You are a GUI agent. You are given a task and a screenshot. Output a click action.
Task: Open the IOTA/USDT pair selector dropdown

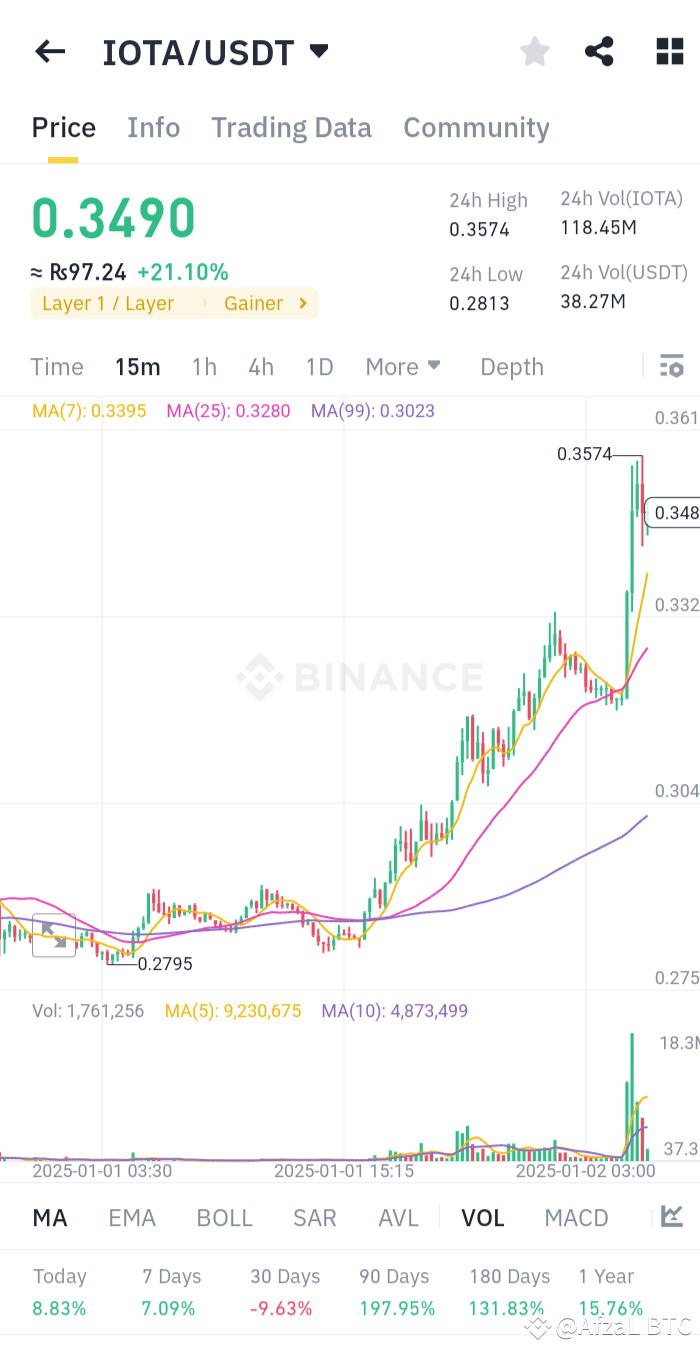[x=317, y=51]
